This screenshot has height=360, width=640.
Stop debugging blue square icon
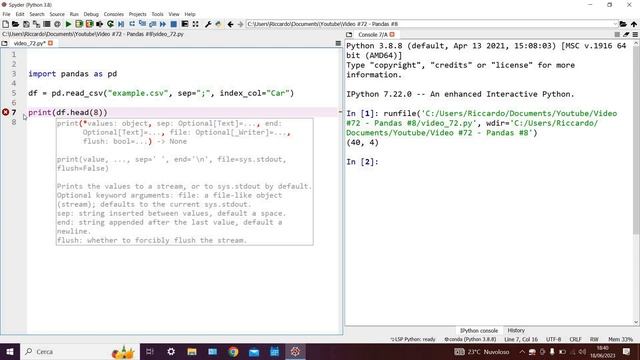pyautogui.click(x=173, y=24)
